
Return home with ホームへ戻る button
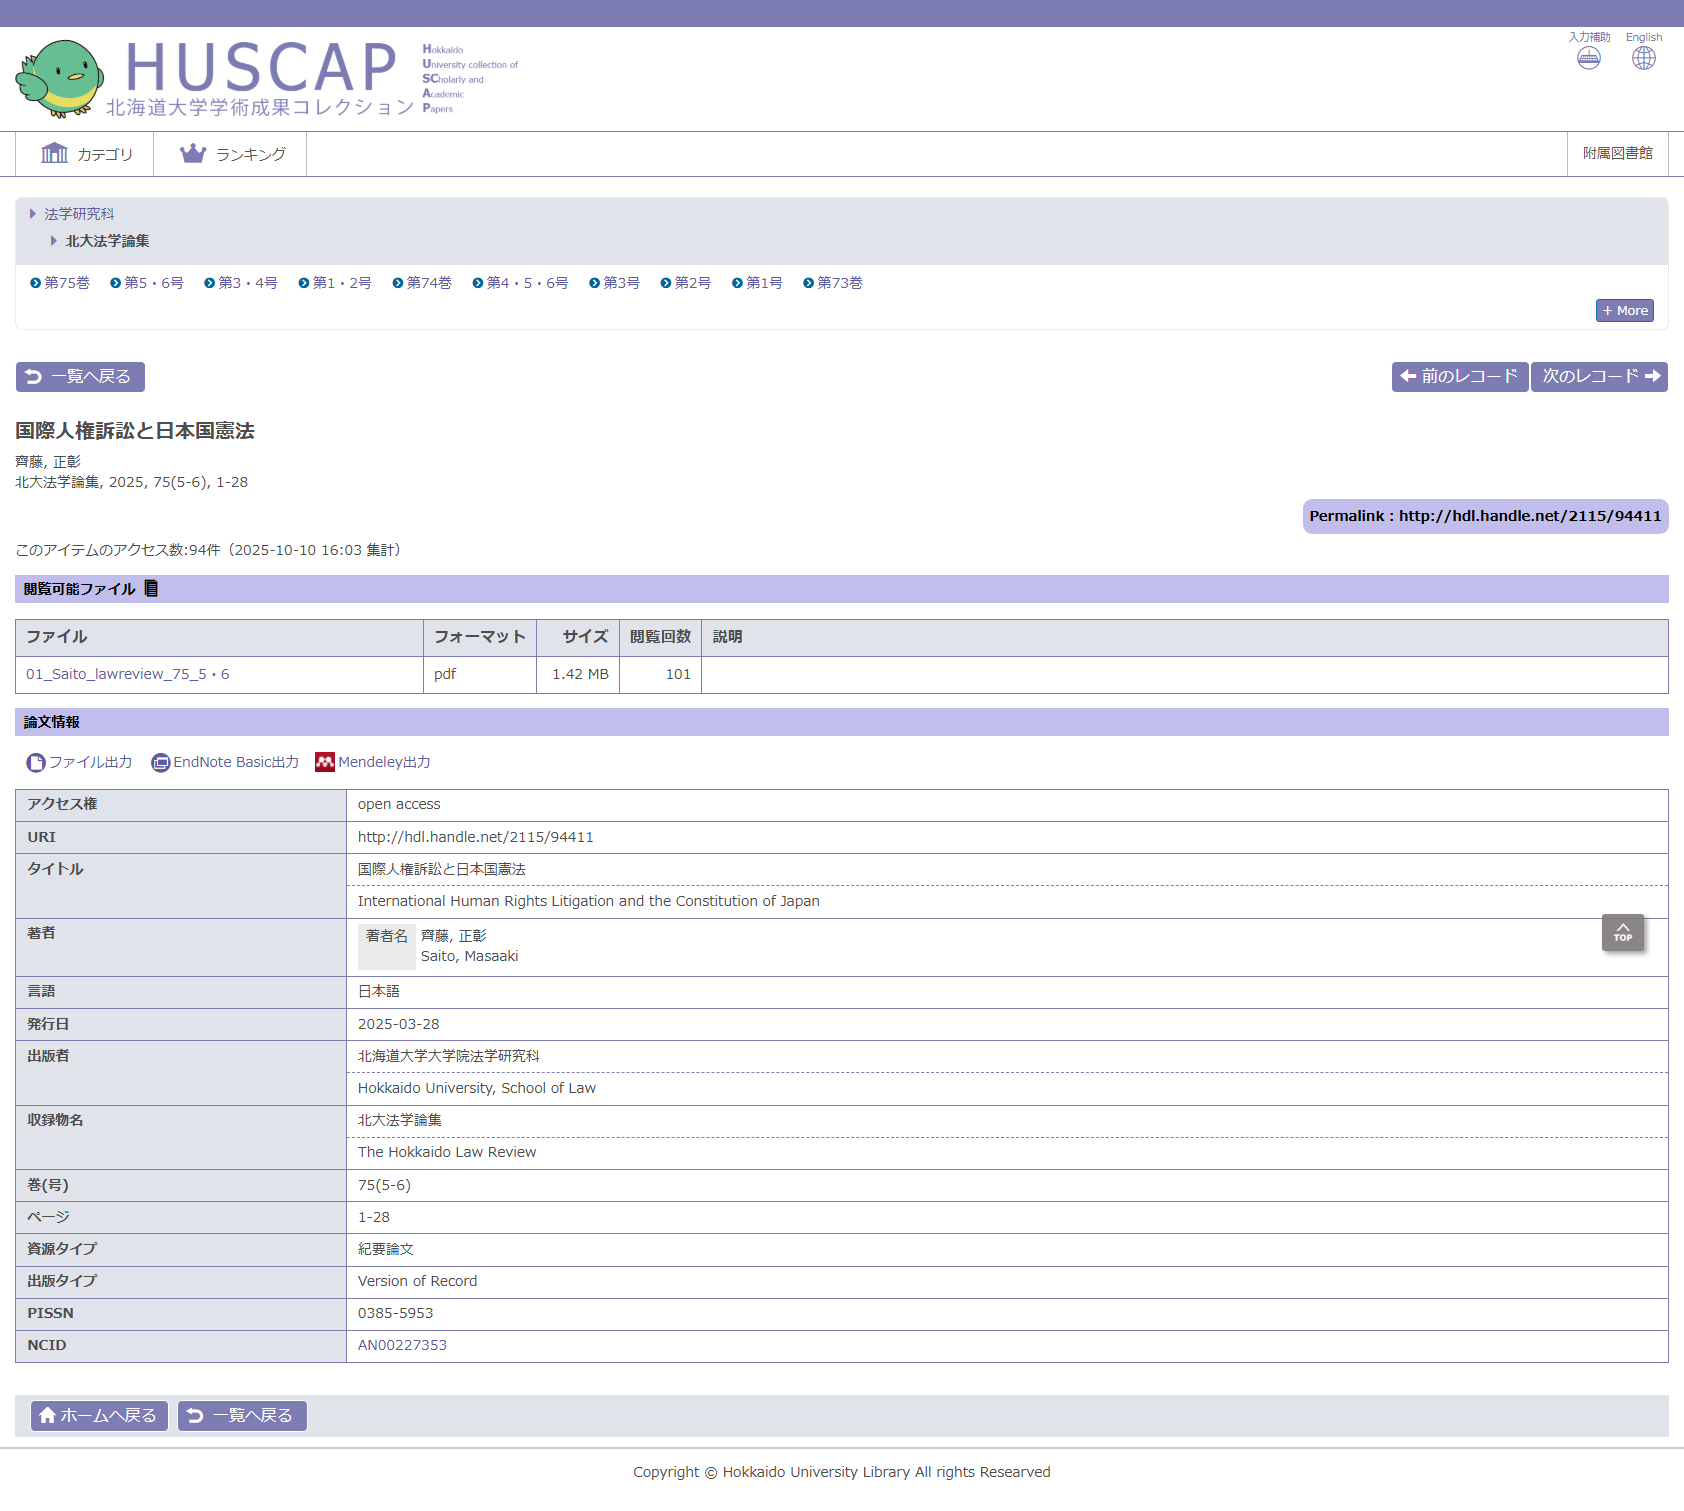coord(99,1415)
